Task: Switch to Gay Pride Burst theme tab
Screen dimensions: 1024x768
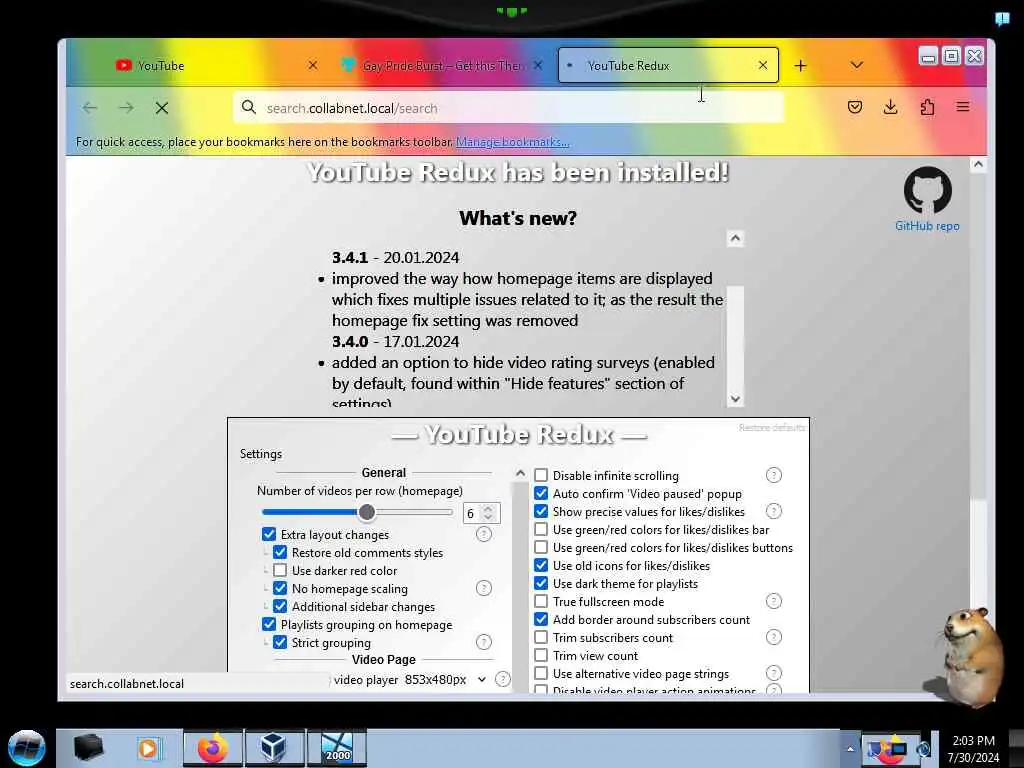Action: 443,65
